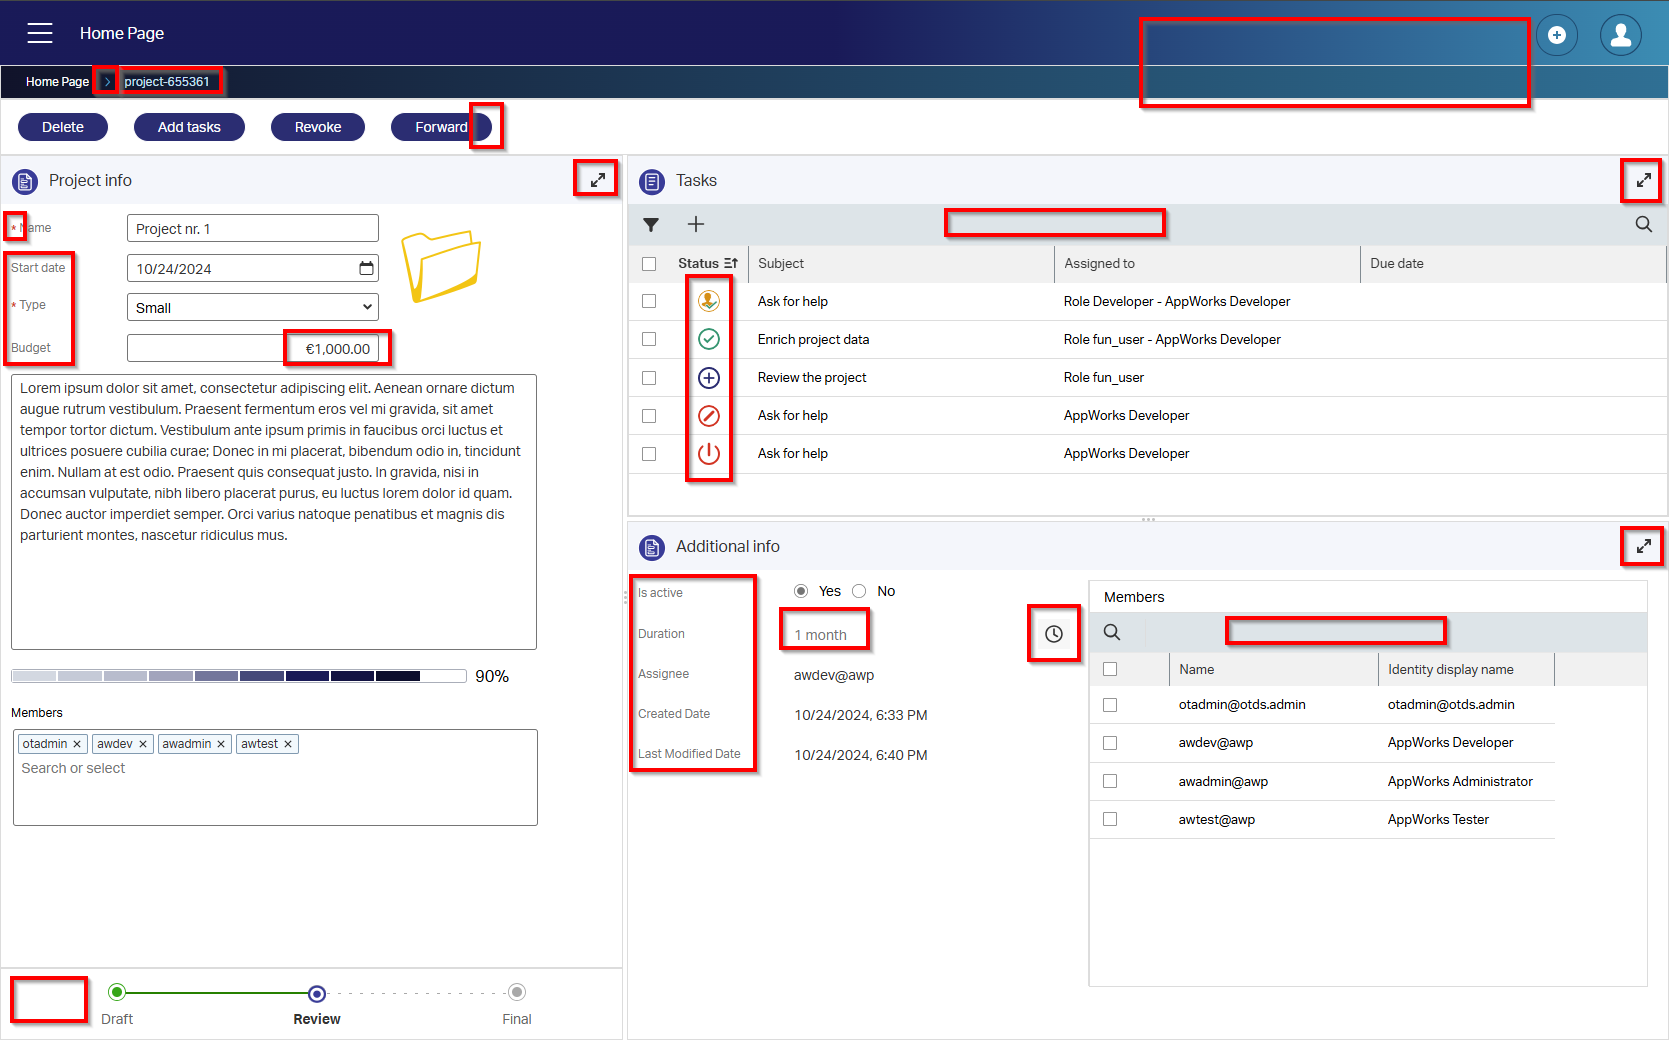
Task: Open Start date calendar picker
Action: pyautogui.click(x=366, y=268)
